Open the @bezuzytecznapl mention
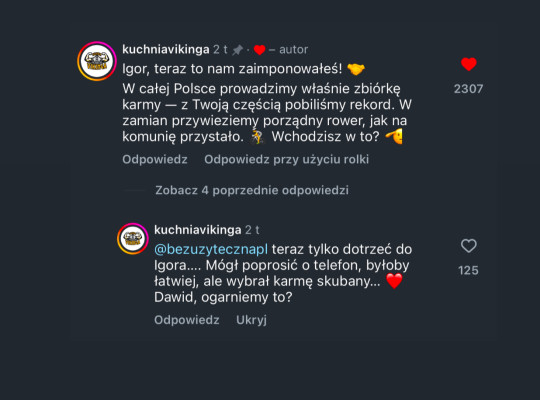Image resolution: width=540 pixels, height=400 pixels. pyautogui.click(x=211, y=249)
